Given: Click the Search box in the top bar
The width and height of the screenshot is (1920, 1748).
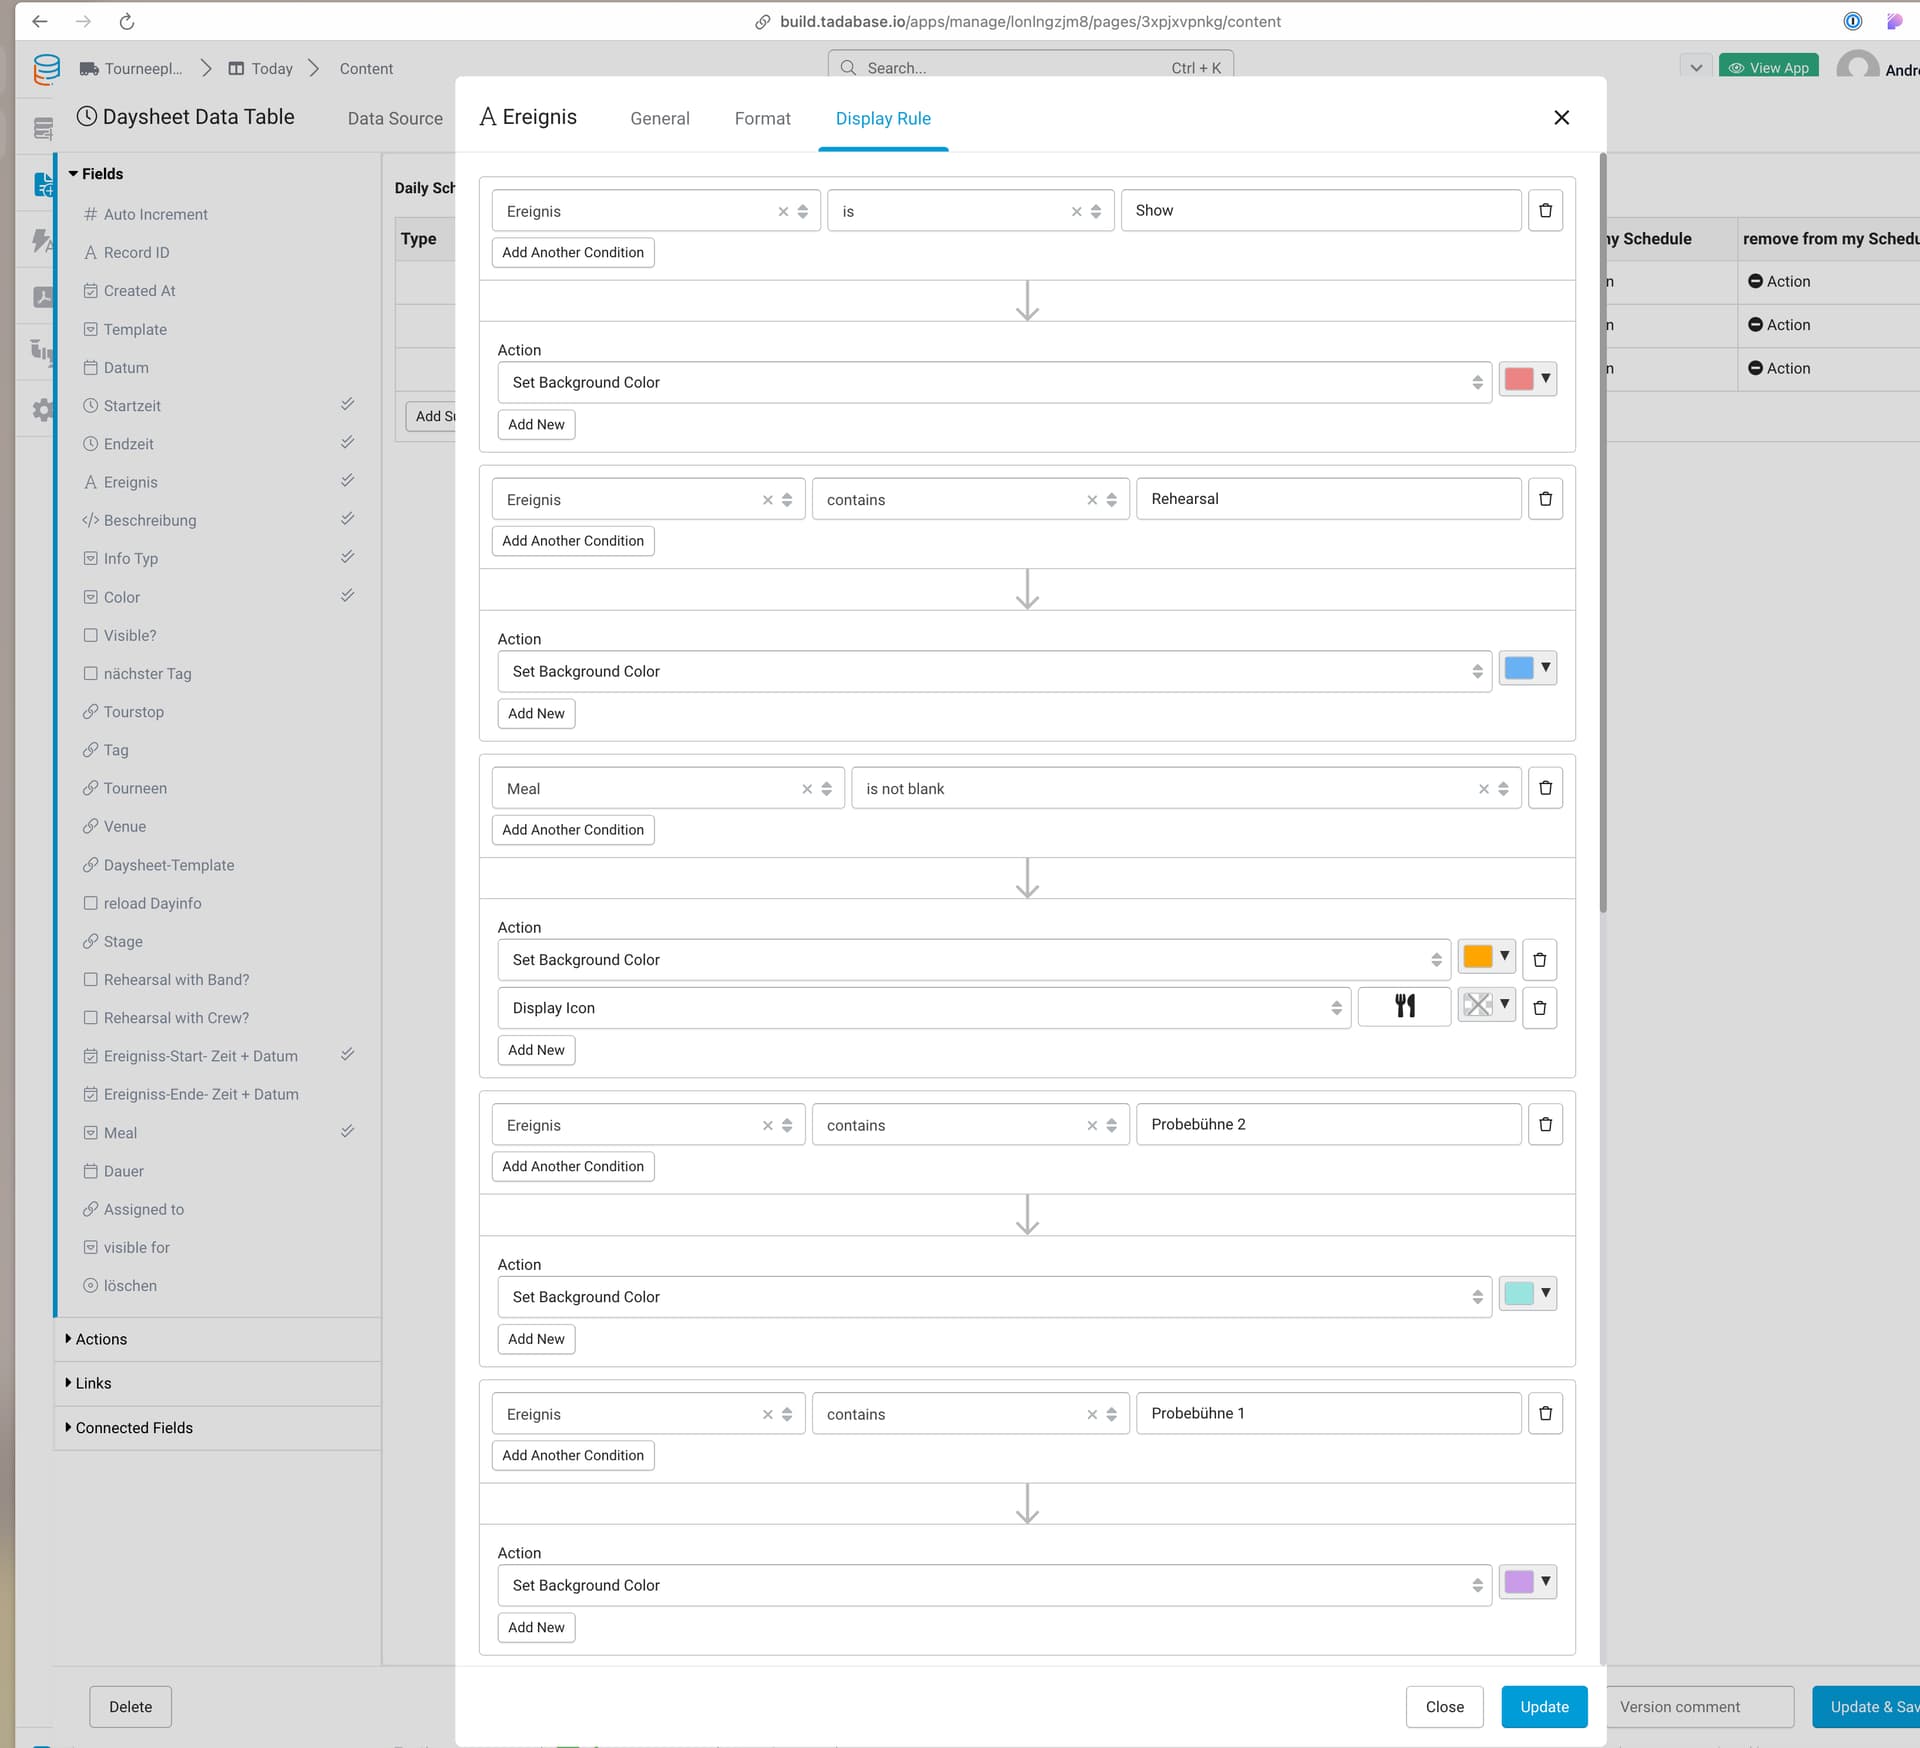Looking at the screenshot, I should 1030,67.
